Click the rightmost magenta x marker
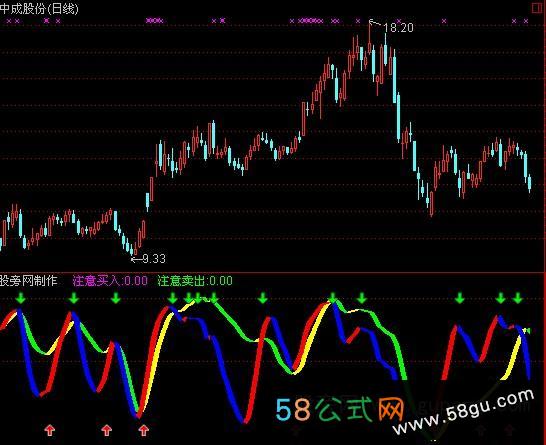The height and width of the screenshot is (445, 546). point(526,21)
